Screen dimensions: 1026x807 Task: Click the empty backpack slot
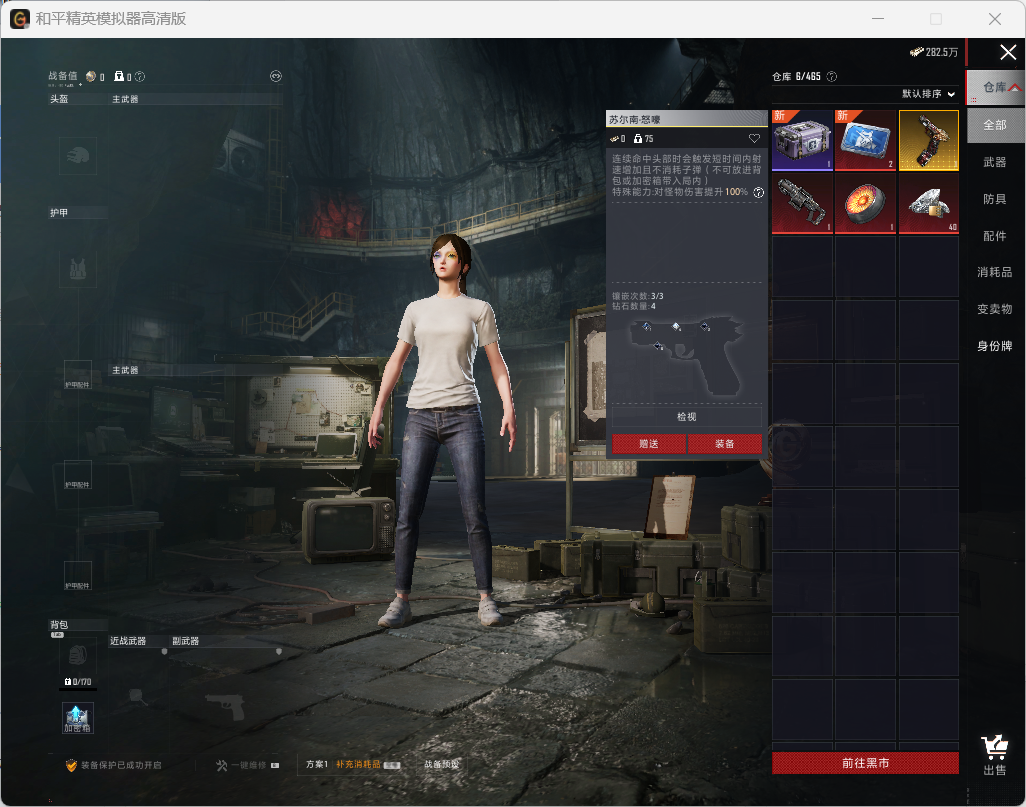tap(78, 654)
